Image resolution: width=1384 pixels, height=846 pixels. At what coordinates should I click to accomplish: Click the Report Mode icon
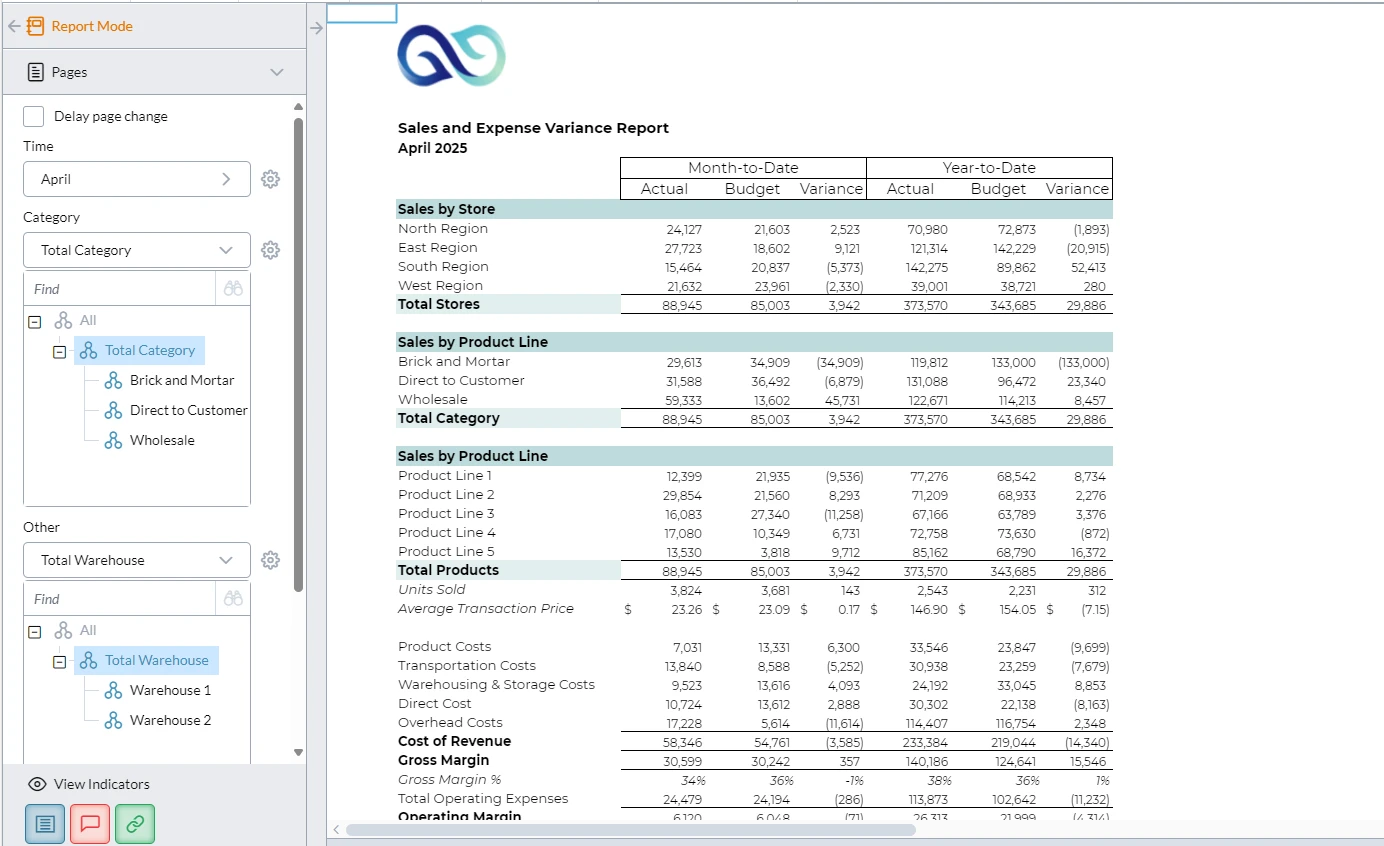pyautogui.click(x=36, y=27)
